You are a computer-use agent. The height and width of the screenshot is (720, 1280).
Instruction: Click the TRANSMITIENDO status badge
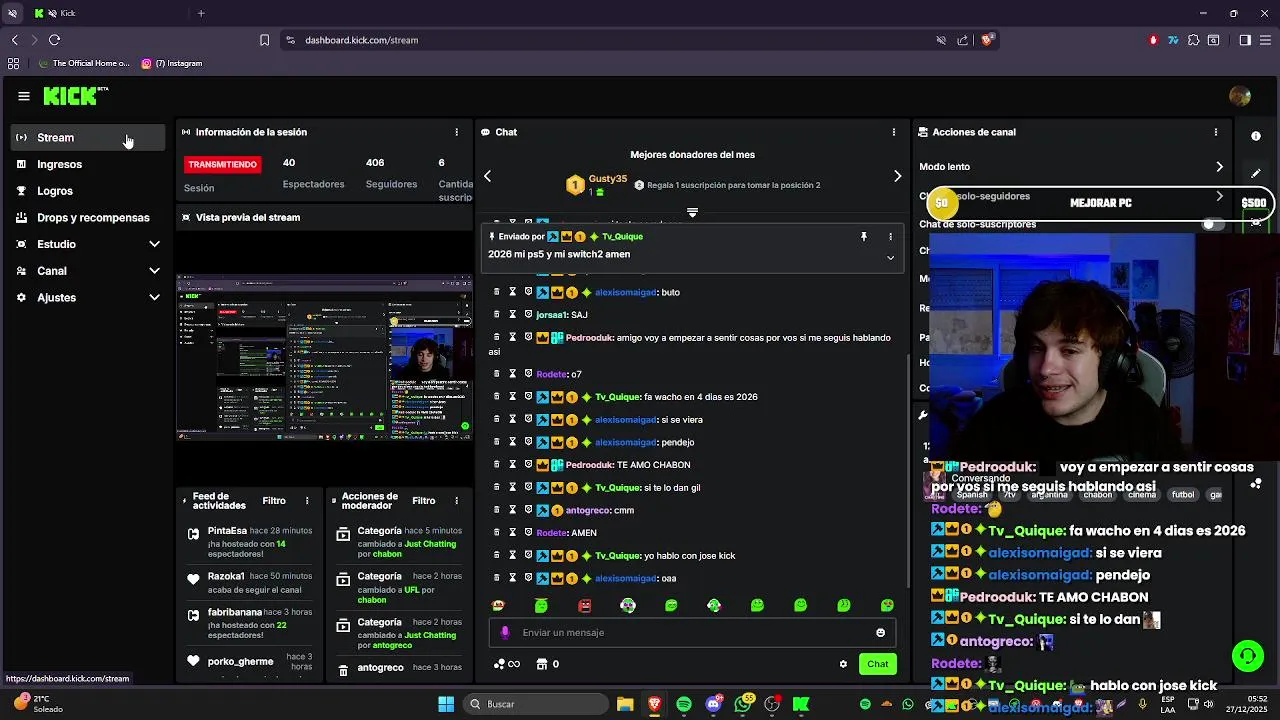pos(223,164)
